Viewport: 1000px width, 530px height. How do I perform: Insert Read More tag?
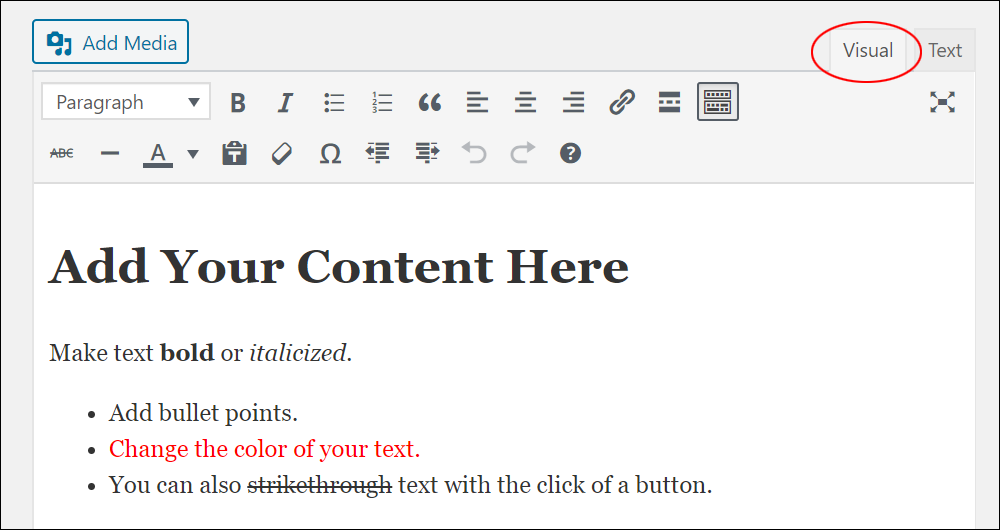point(670,102)
